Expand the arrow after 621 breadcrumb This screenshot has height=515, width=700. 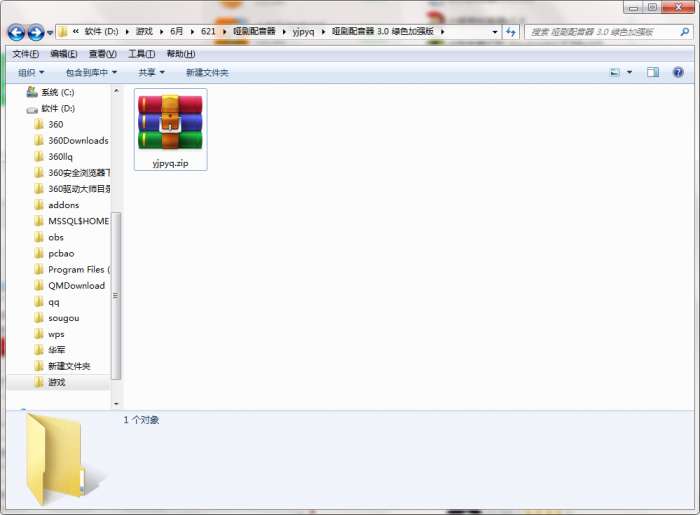point(224,32)
